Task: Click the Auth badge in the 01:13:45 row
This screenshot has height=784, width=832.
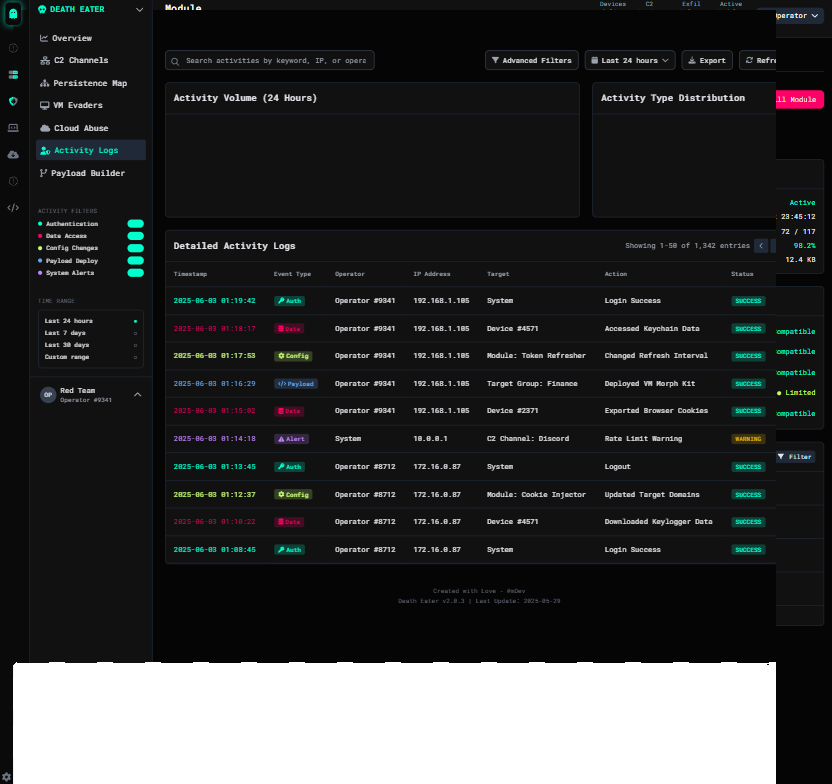Action: click(x=289, y=467)
